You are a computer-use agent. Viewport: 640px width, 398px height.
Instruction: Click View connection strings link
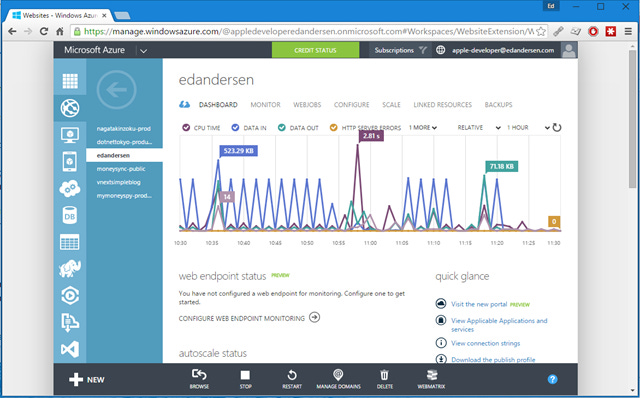click(485, 343)
